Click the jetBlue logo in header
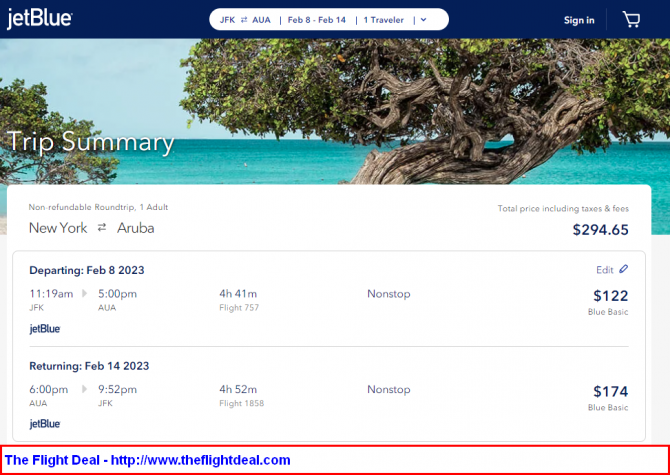The height and width of the screenshot is (475, 670). pos(39,19)
